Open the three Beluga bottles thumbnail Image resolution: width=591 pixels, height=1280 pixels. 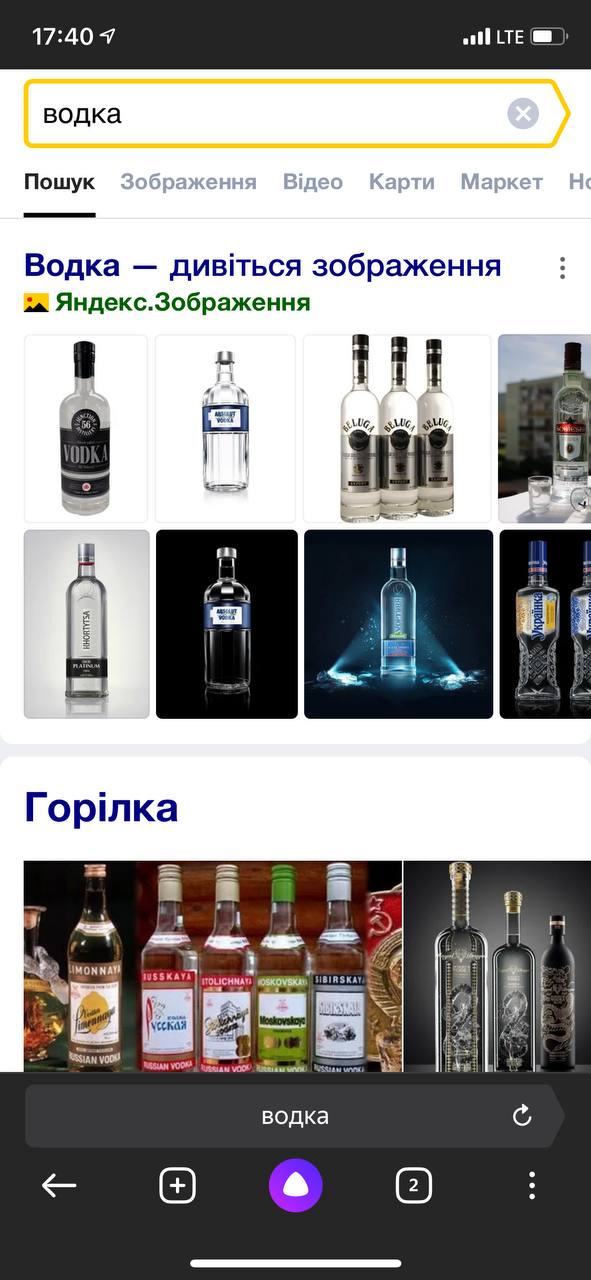(x=397, y=428)
